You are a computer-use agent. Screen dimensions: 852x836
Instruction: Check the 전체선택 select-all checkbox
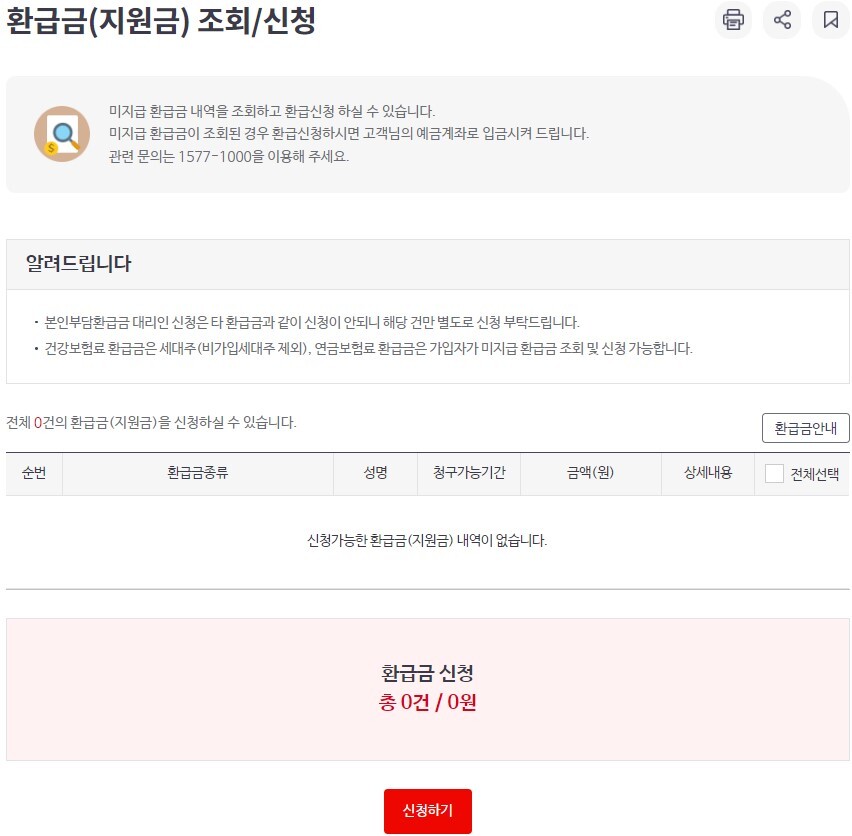(x=774, y=473)
